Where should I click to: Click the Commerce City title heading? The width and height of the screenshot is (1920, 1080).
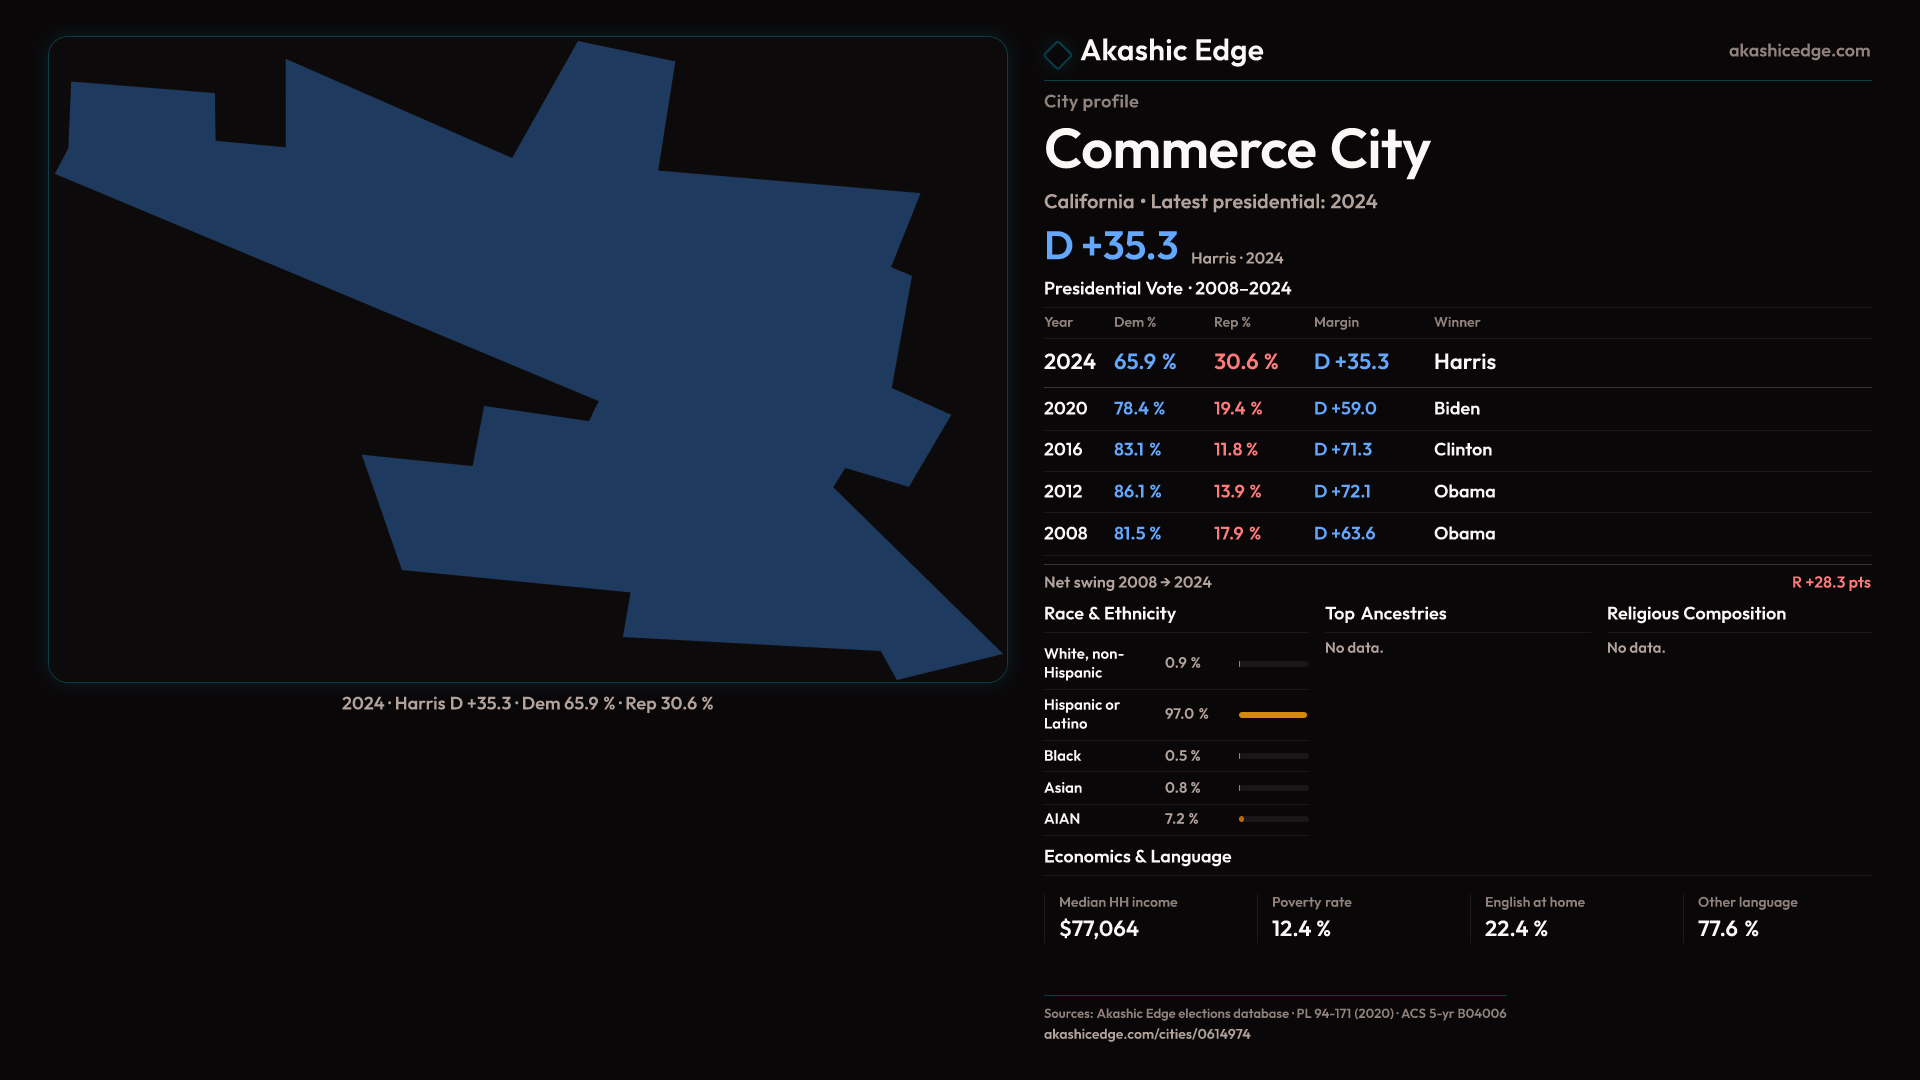point(1236,150)
